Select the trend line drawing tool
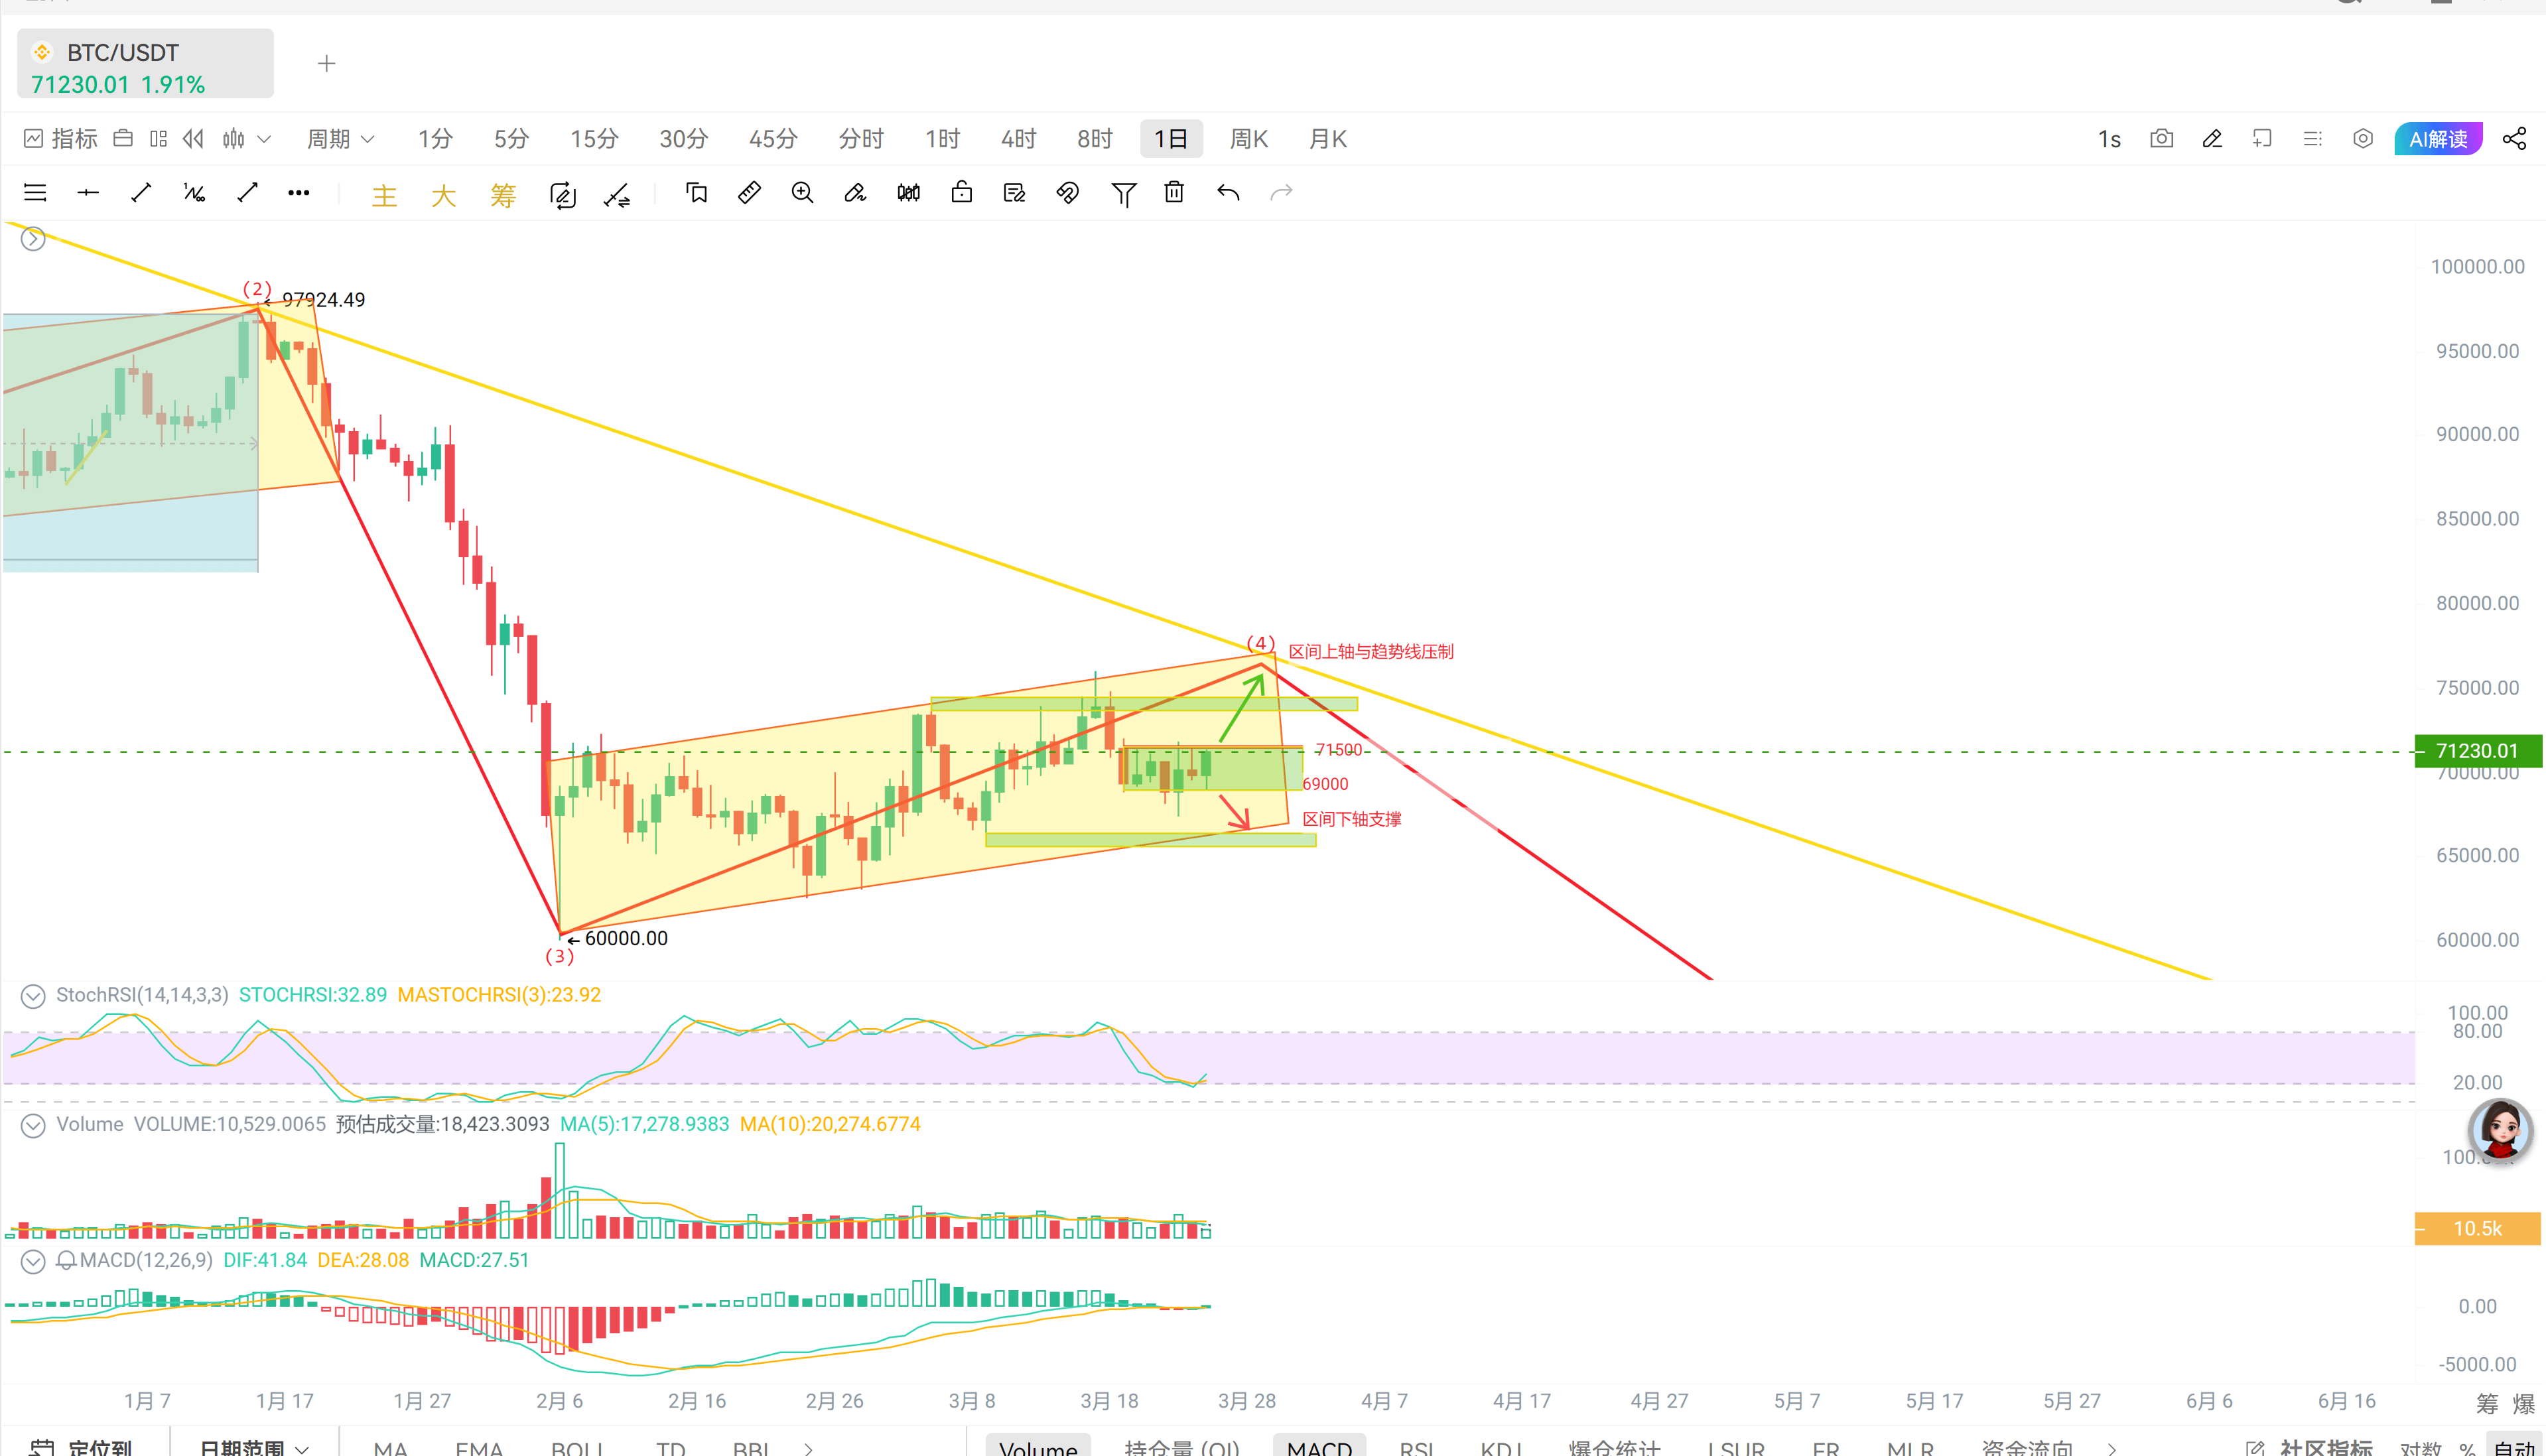Screen dimensions: 2546x1456 [x=141, y=192]
